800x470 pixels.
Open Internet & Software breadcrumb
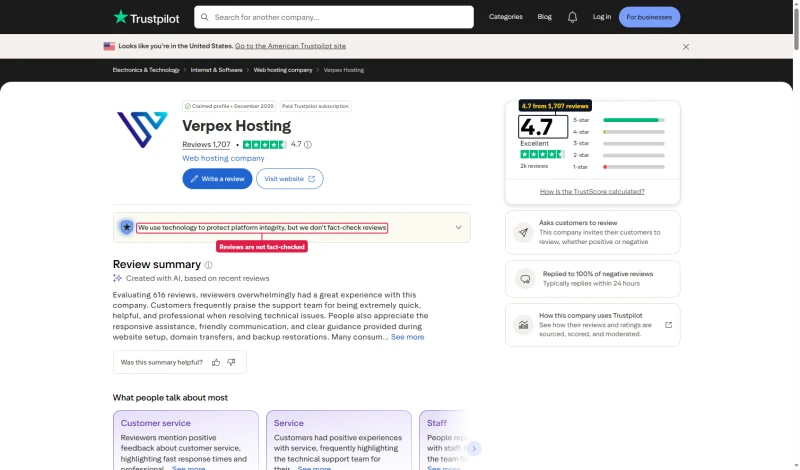click(216, 70)
